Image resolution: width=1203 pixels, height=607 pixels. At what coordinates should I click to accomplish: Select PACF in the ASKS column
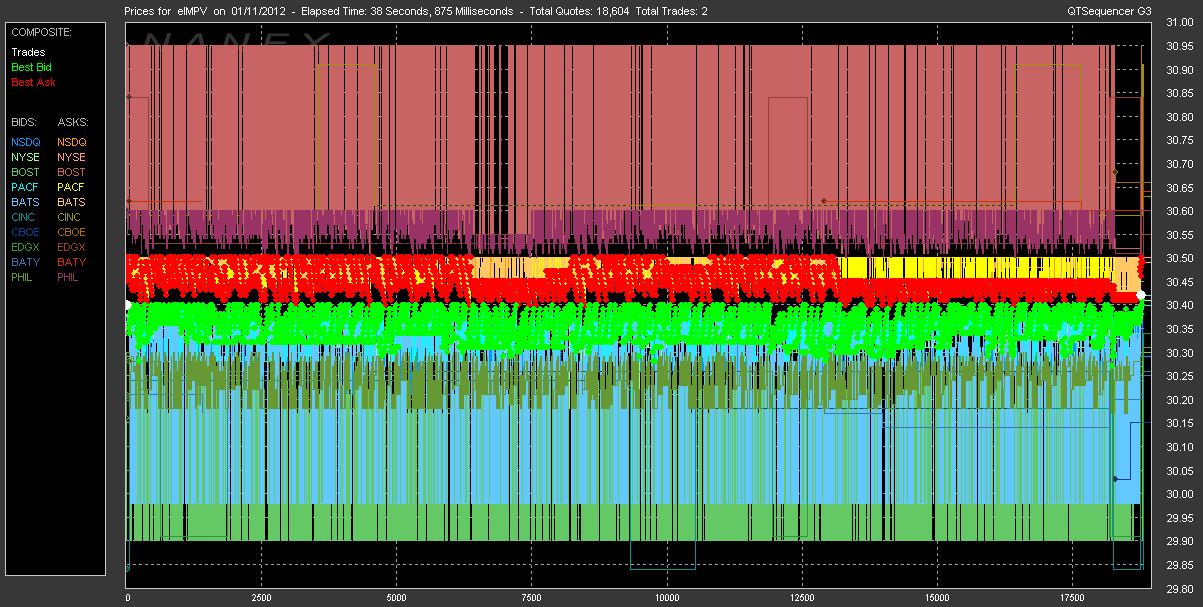click(72, 187)
